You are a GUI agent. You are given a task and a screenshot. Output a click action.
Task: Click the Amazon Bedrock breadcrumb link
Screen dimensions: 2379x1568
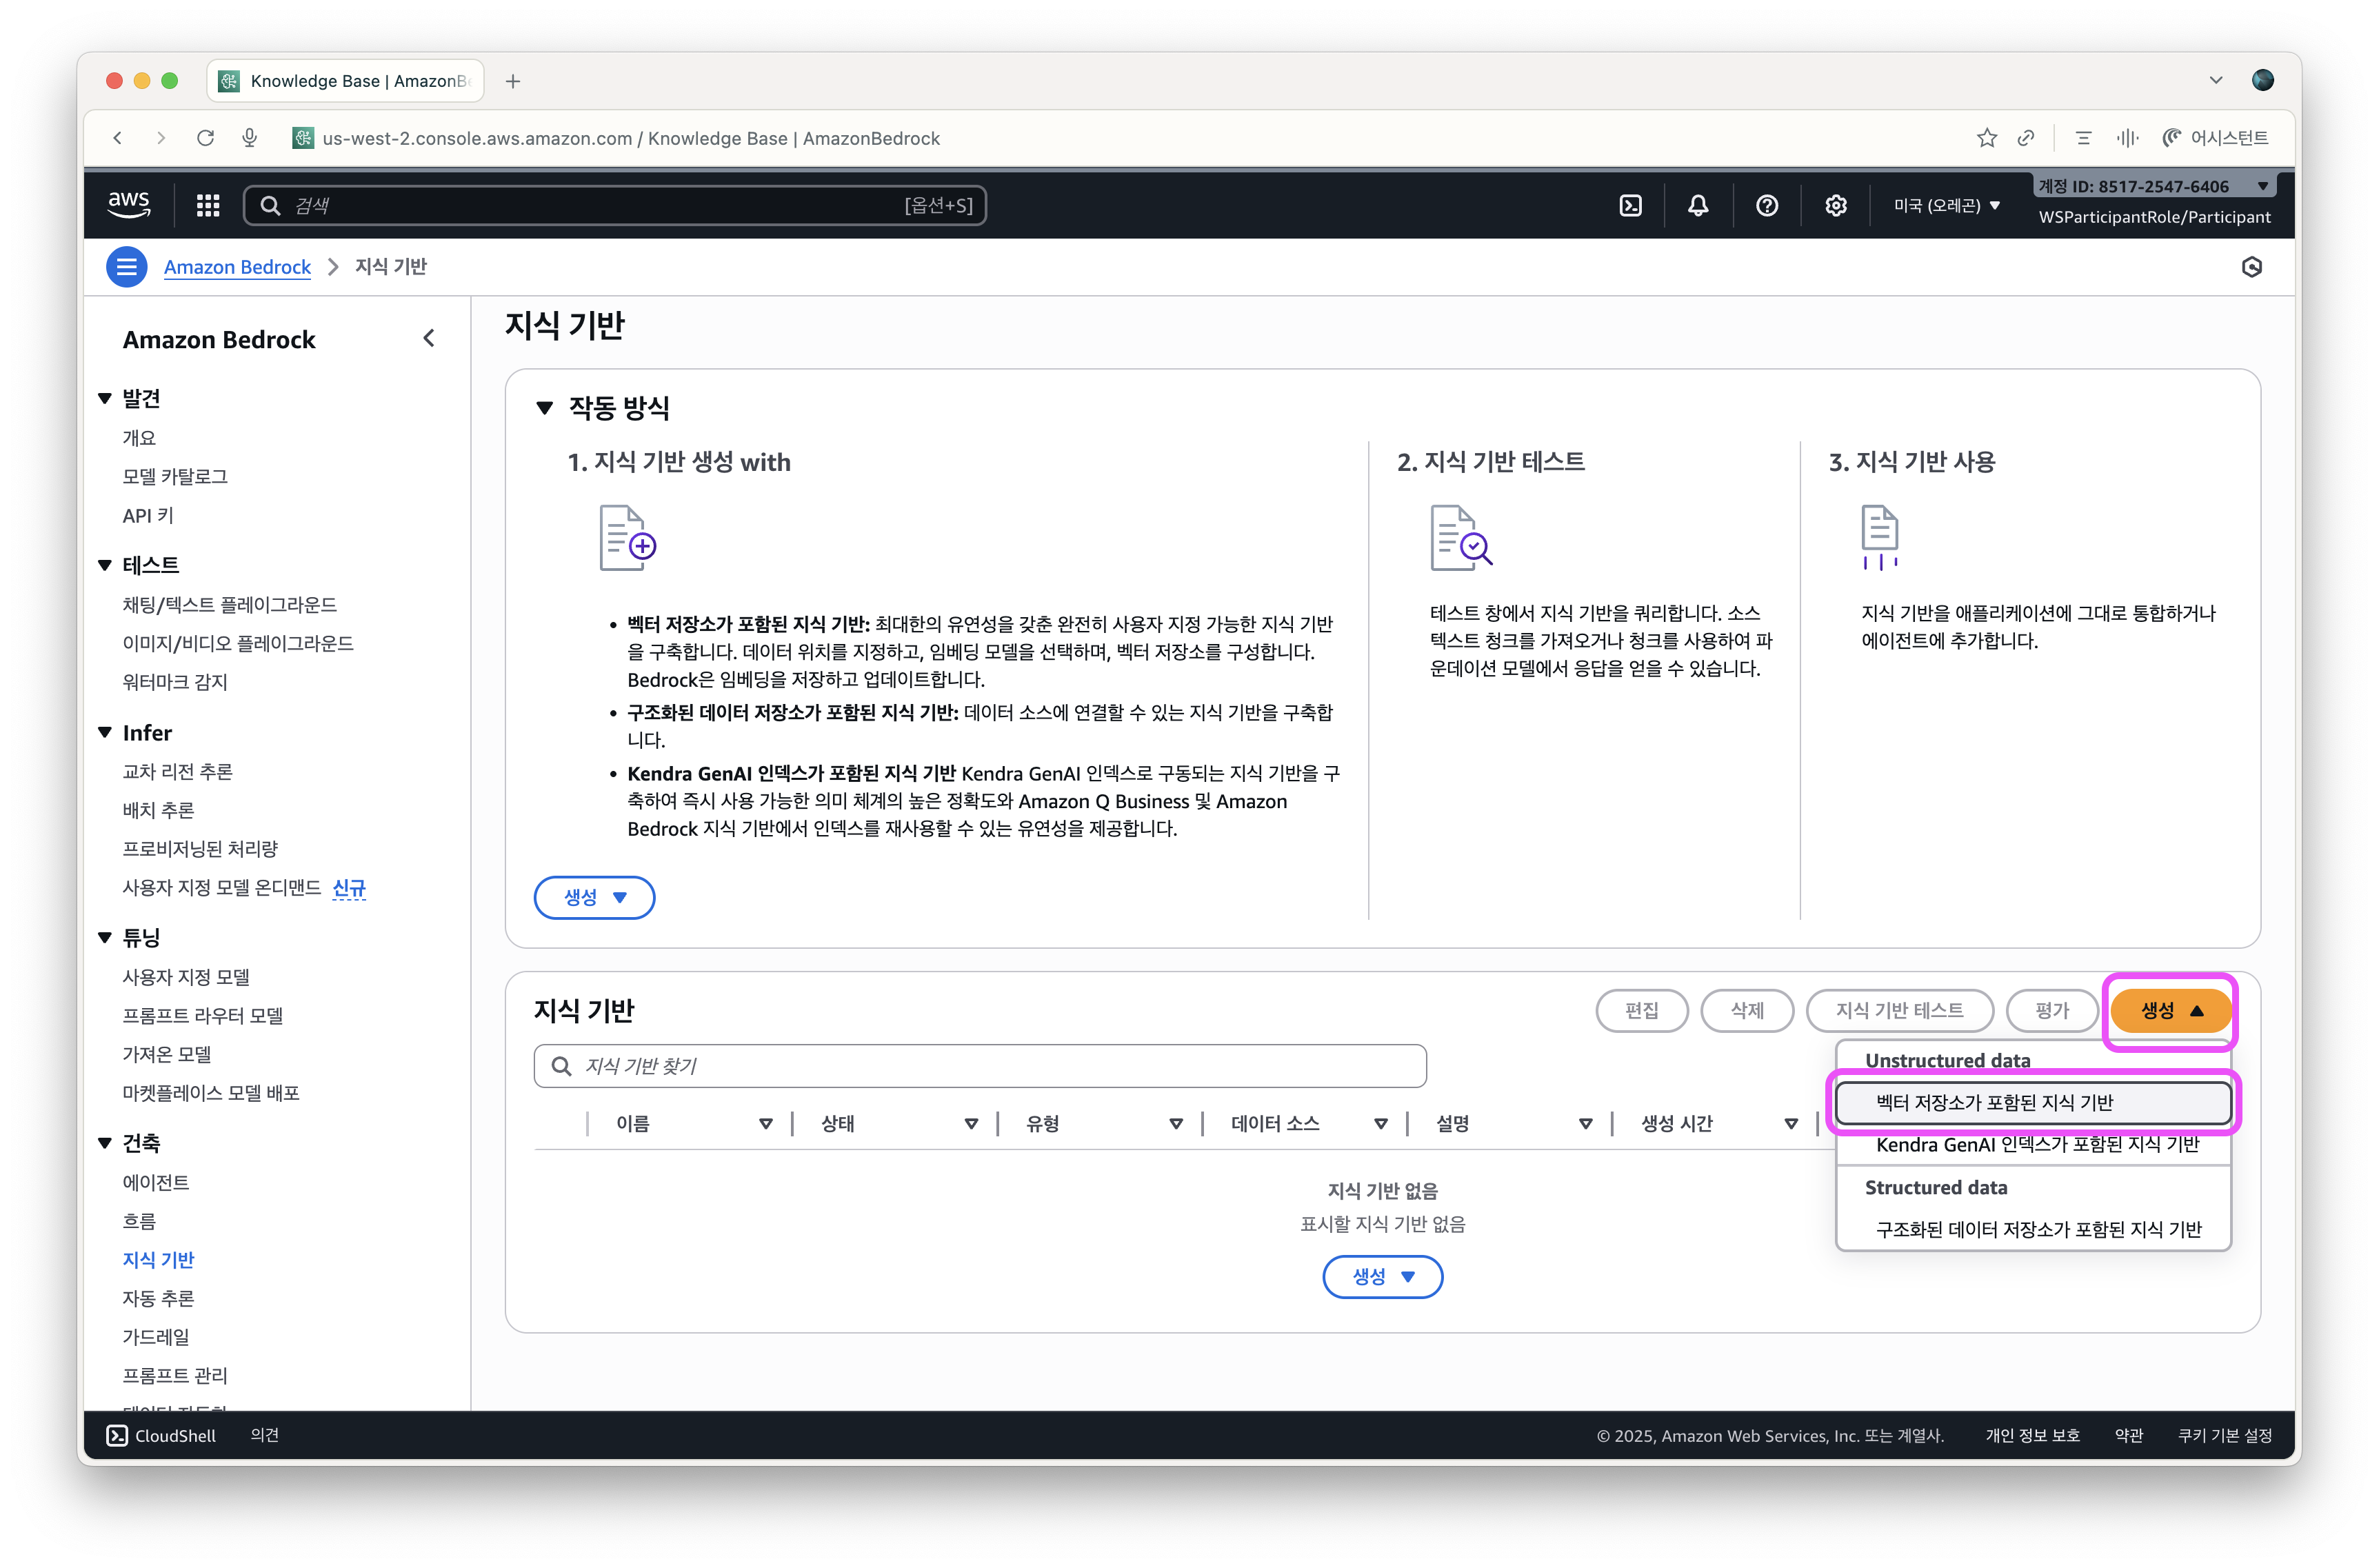click(x=237, y=267)
